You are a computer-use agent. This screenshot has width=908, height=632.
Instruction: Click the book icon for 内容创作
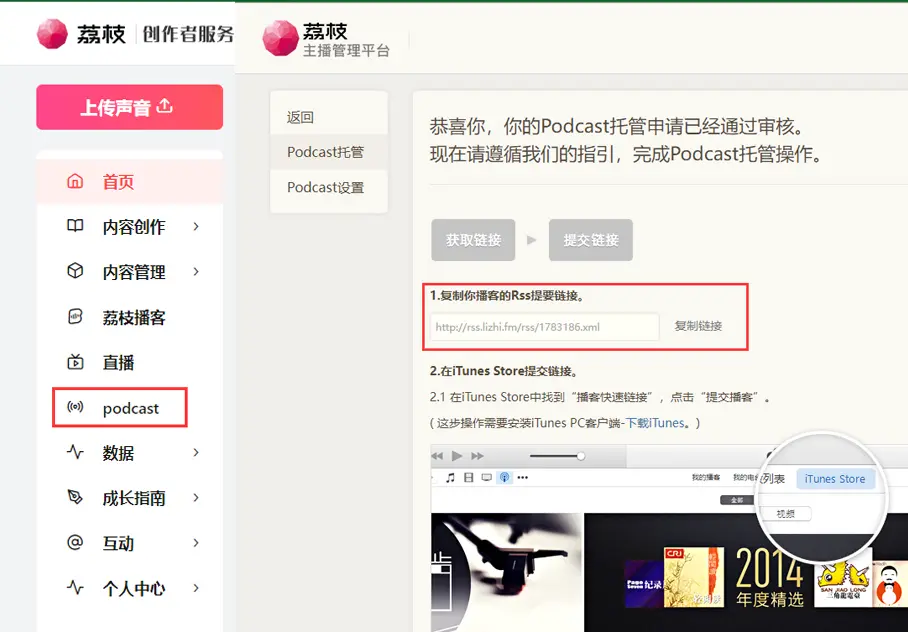(75, 227)
